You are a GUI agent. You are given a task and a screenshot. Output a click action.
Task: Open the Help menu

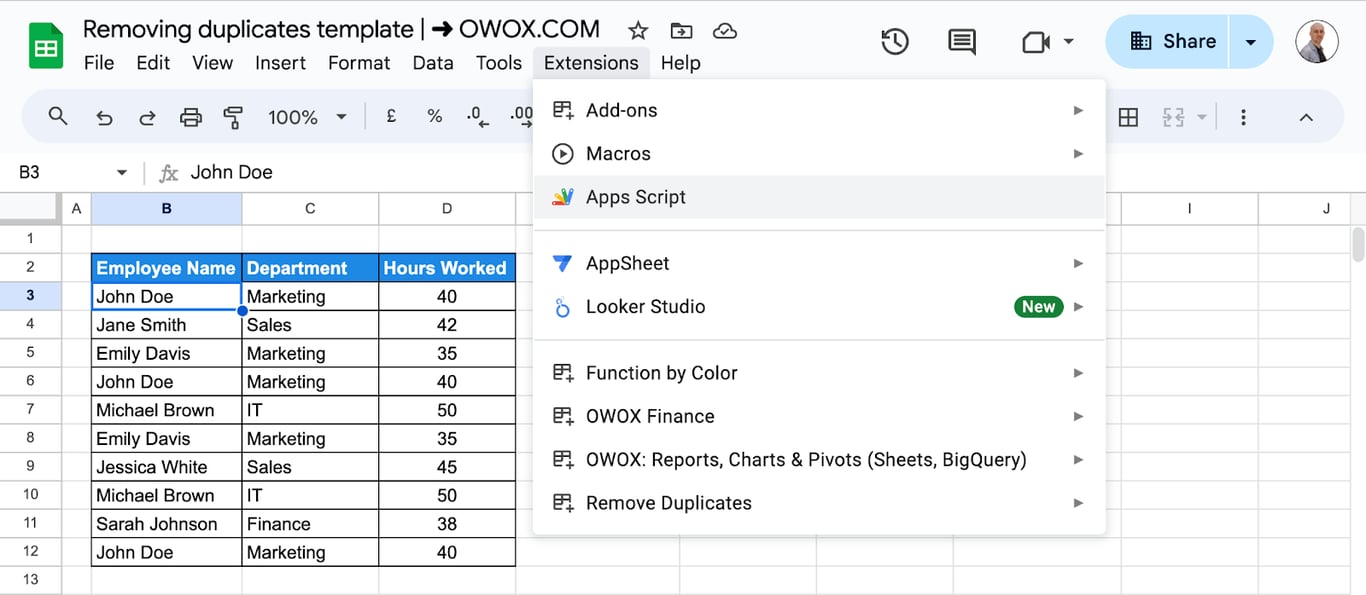click(680, 63)
